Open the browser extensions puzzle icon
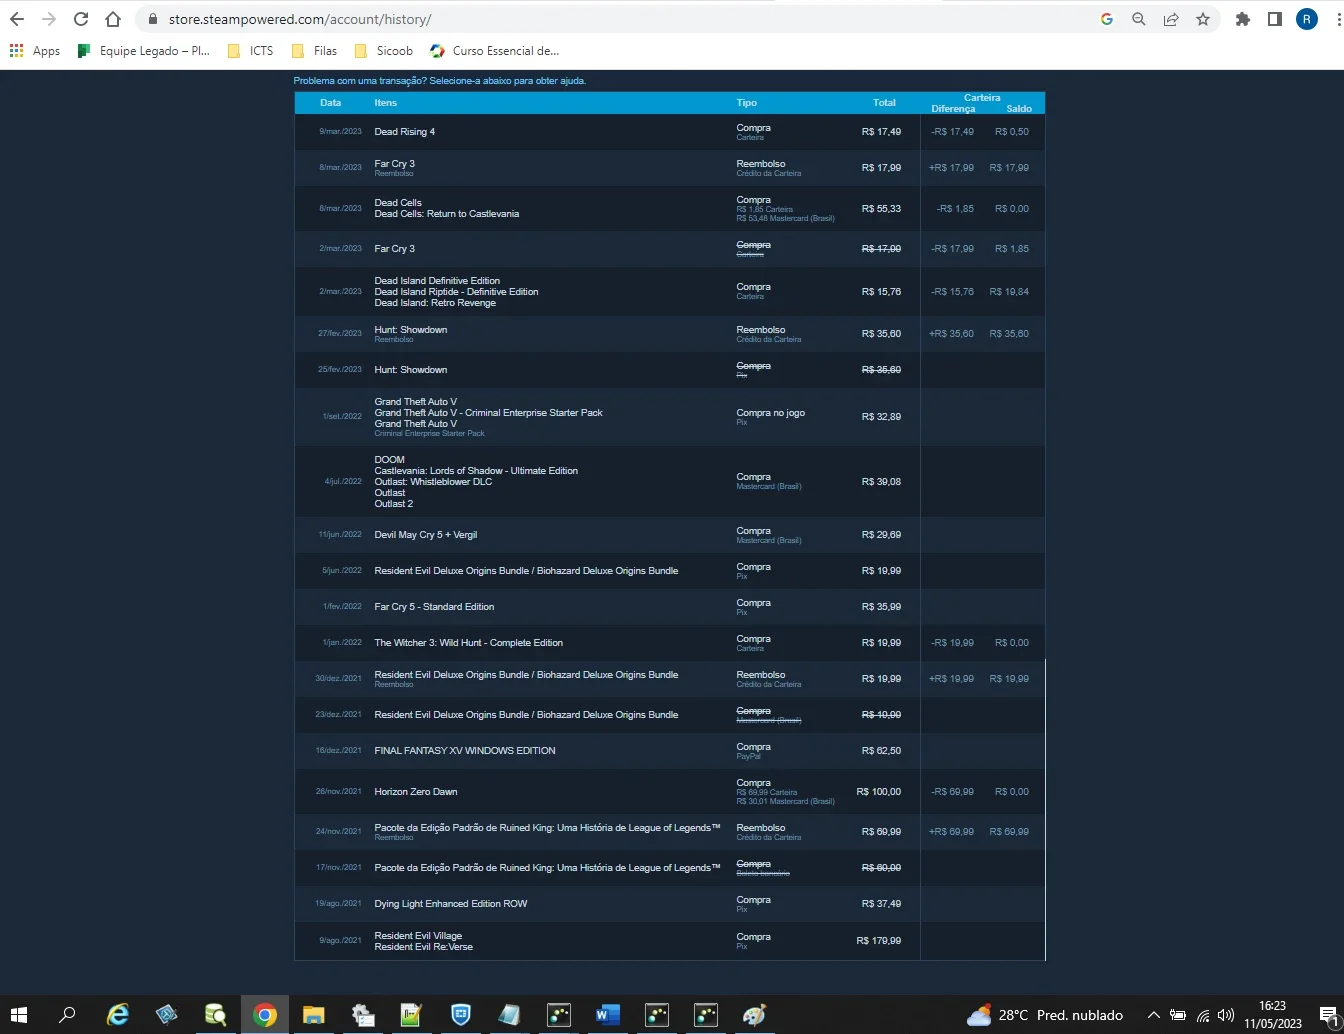The height and width of the screenshot is (1034, 1344). point(1243,19)
